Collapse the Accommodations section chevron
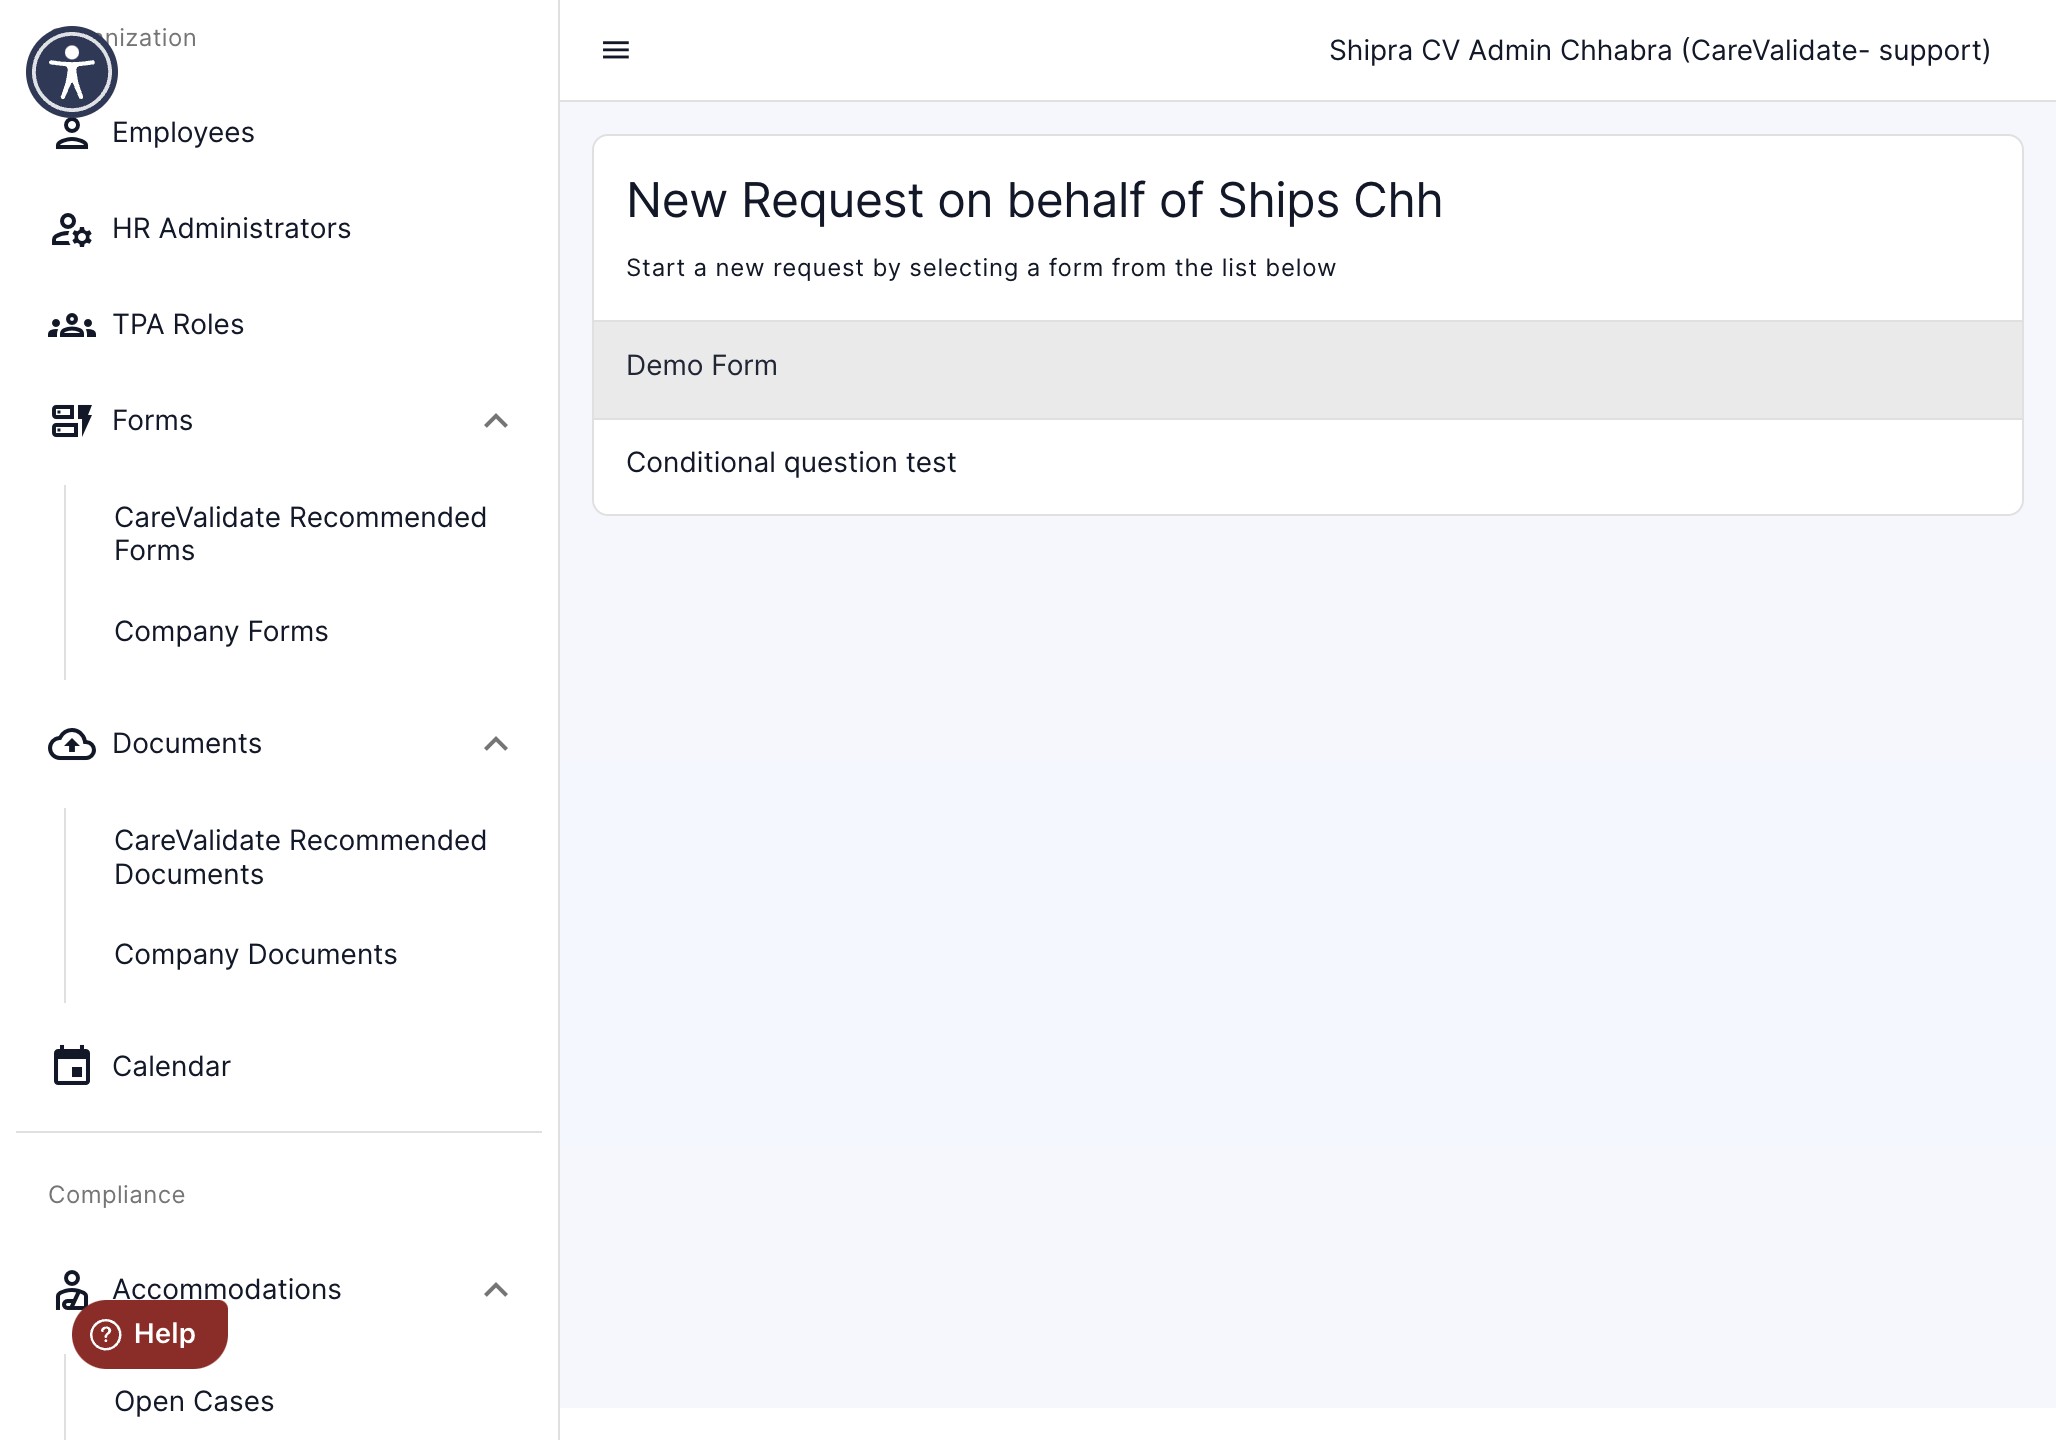This screenshot has height=1440, width=2056. click(496, 1290)
